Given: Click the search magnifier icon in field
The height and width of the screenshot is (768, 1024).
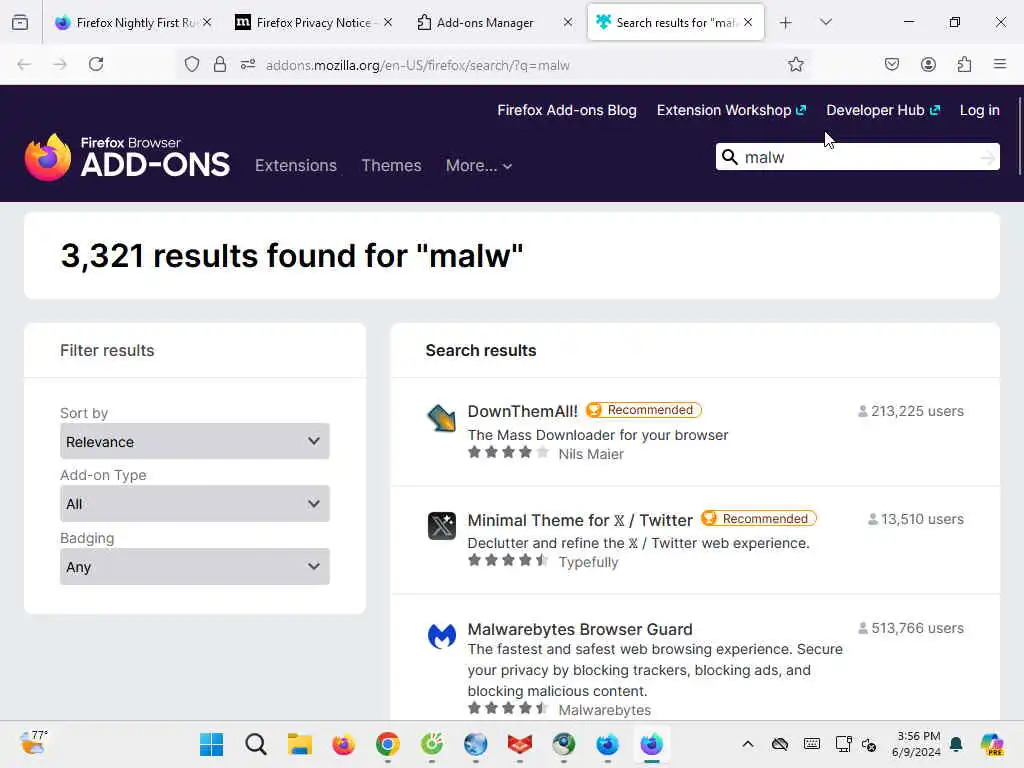Looking at the screenshot, I should (729, 157).
